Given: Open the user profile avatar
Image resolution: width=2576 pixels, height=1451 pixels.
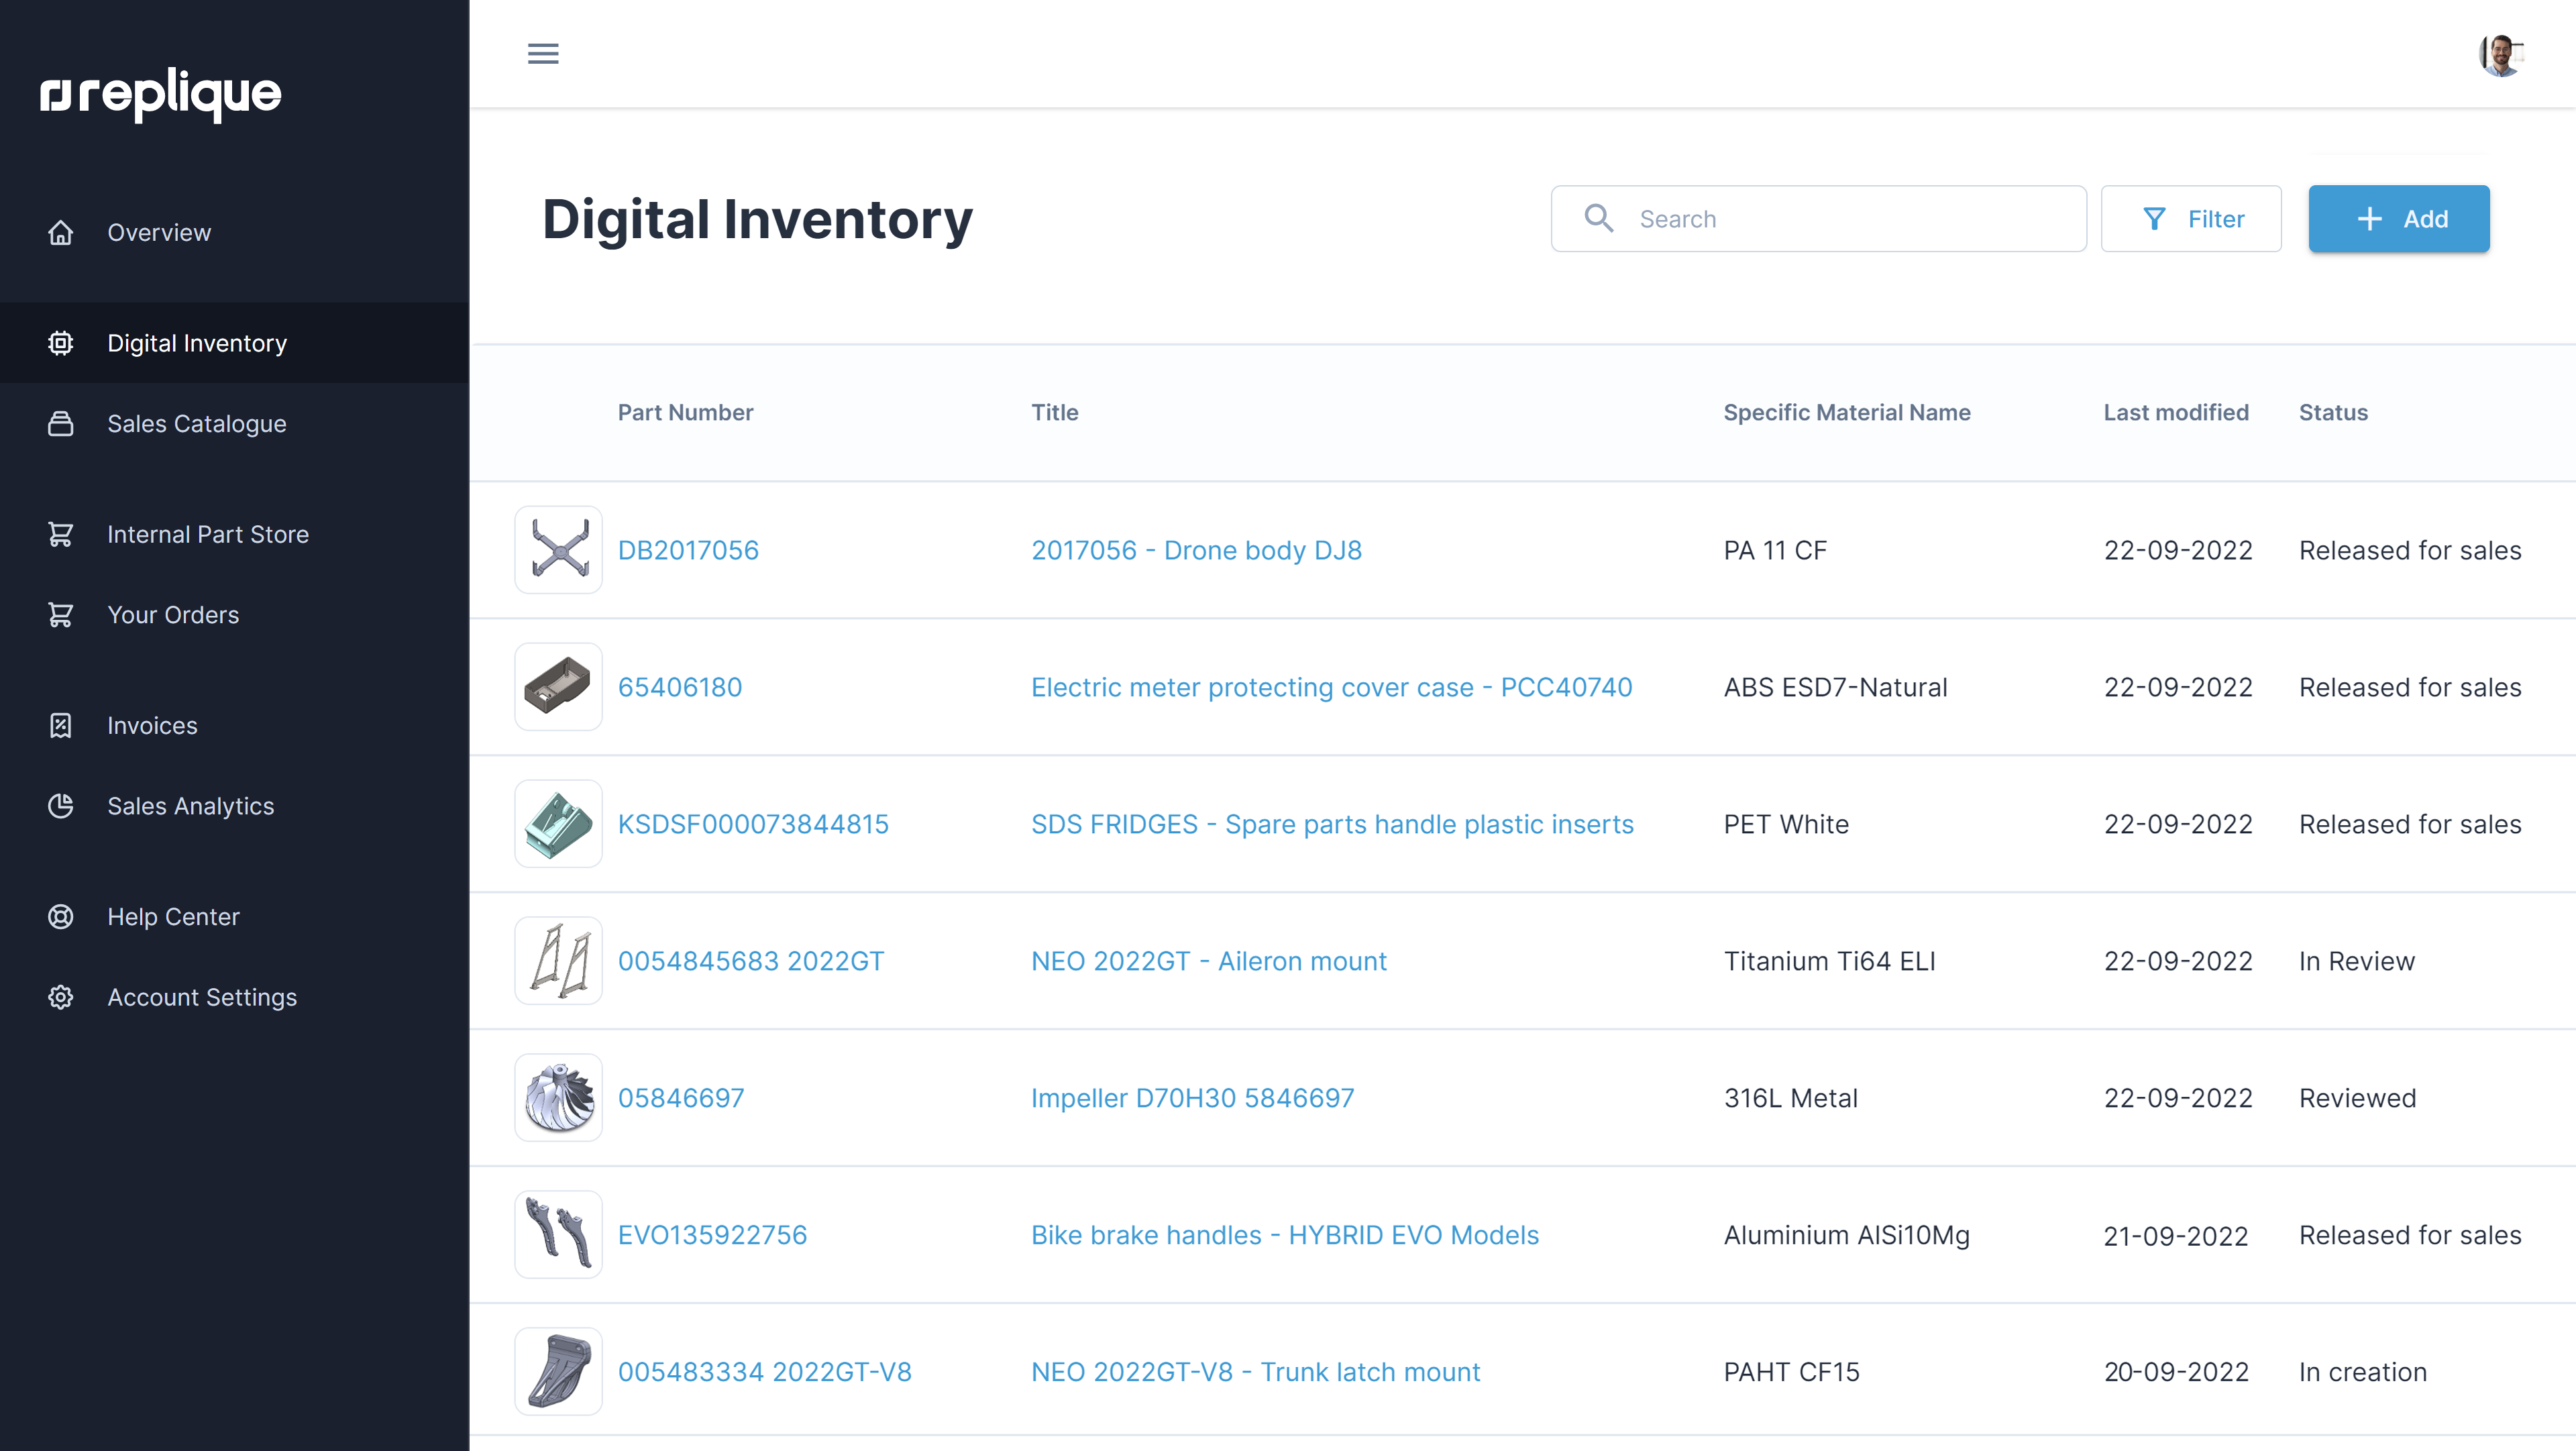Looking at the screenshot, I should pos(2502,55).
